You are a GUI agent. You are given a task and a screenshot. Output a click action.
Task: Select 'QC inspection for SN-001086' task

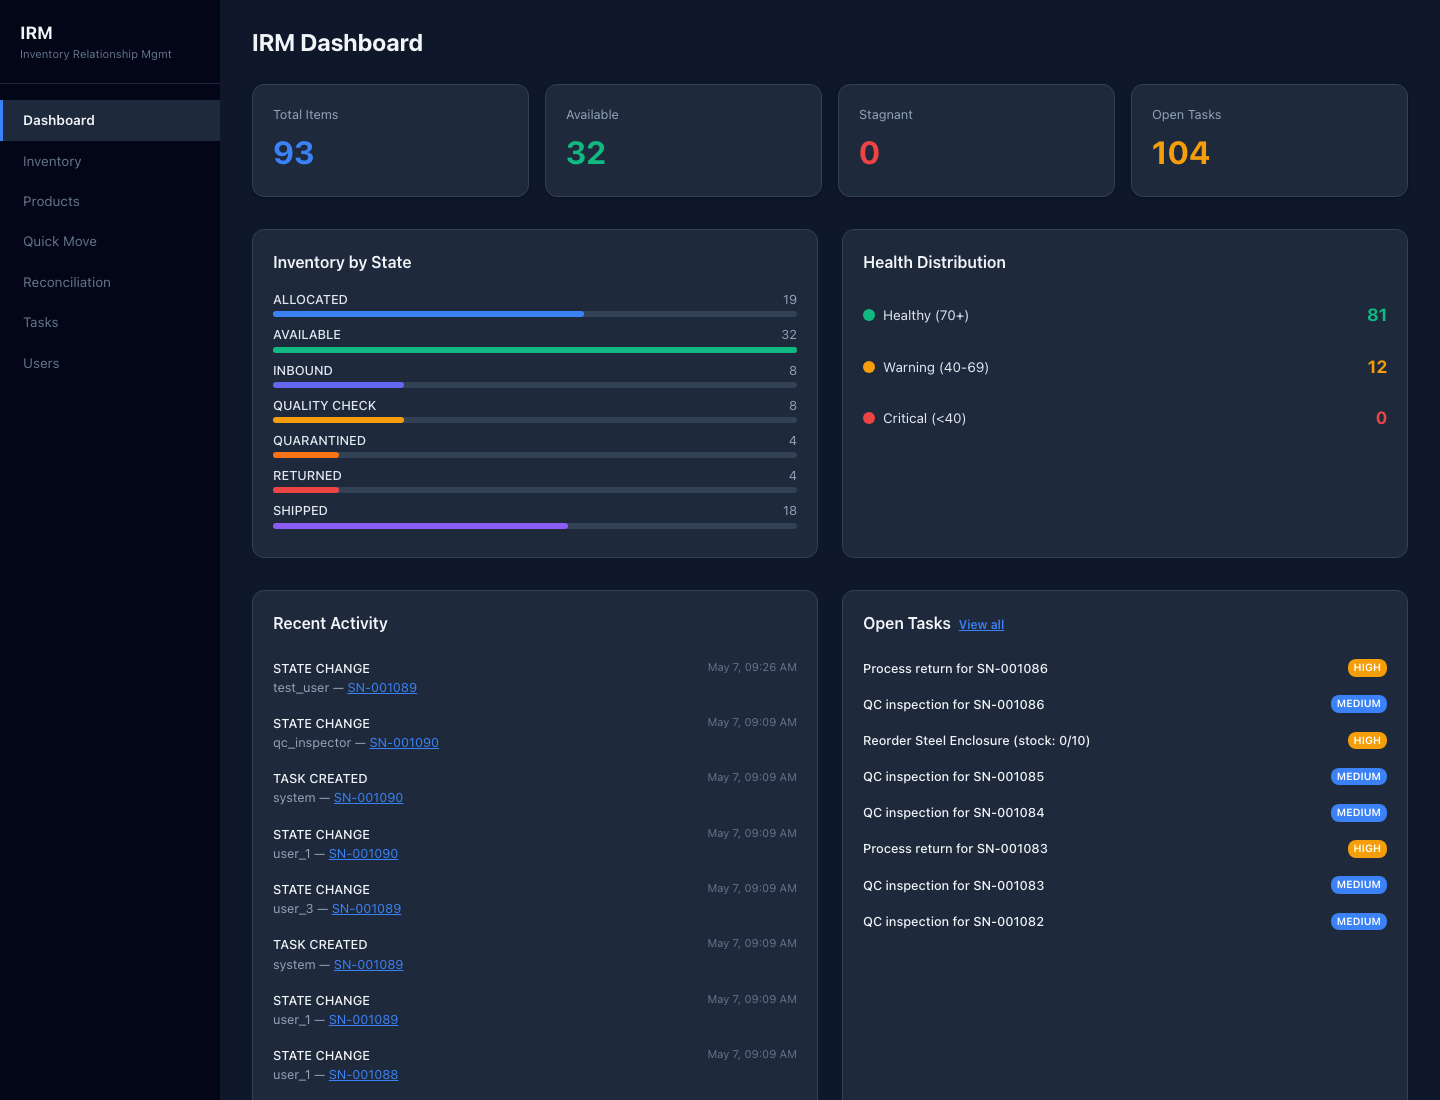tap(953, 705)
